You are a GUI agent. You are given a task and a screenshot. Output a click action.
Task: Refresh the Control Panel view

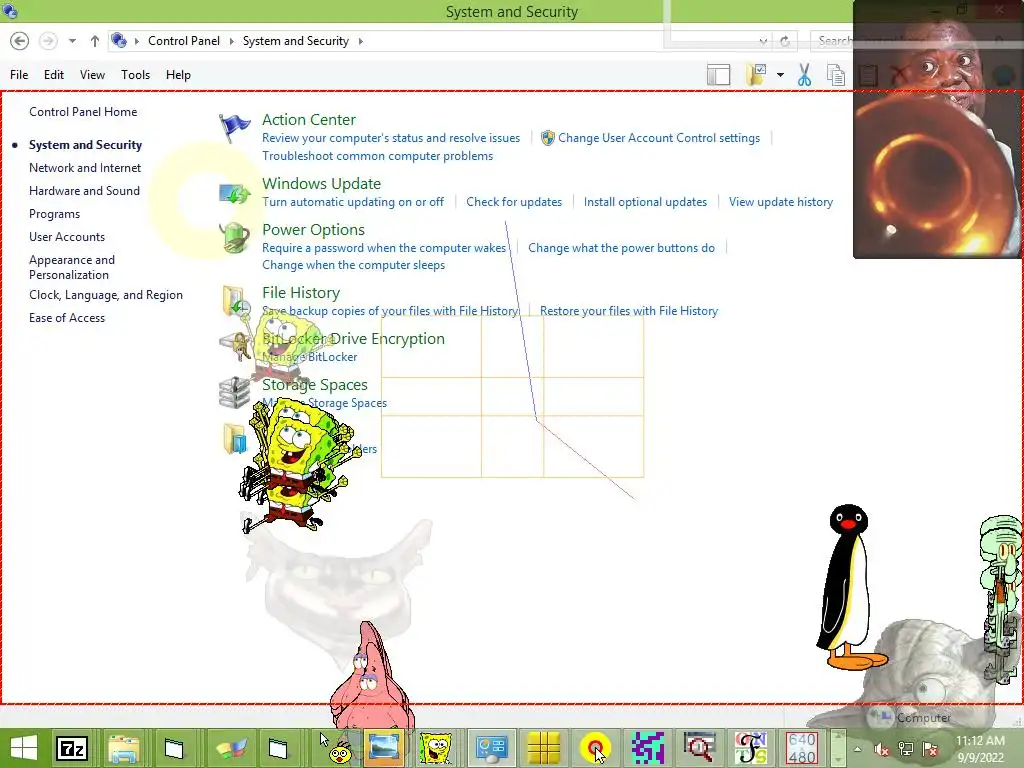click(785, 41)
